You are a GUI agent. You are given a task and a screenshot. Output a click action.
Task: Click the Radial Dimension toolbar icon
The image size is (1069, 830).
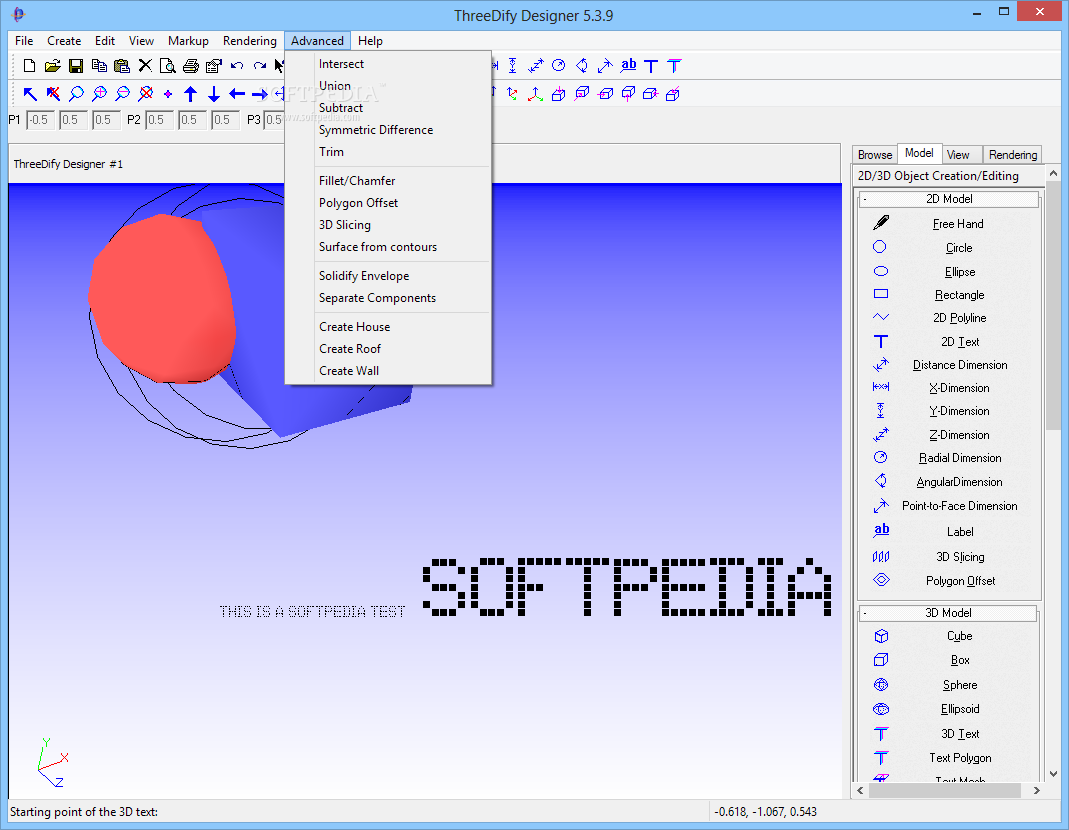[x=558, y=65]
